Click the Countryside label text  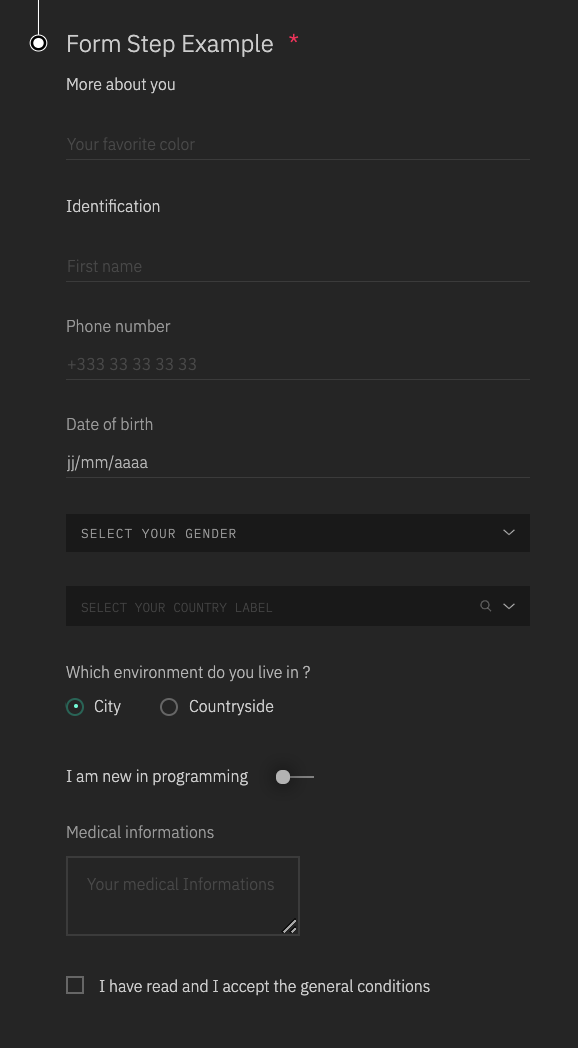pyautogui.click(x=231, y=707)
